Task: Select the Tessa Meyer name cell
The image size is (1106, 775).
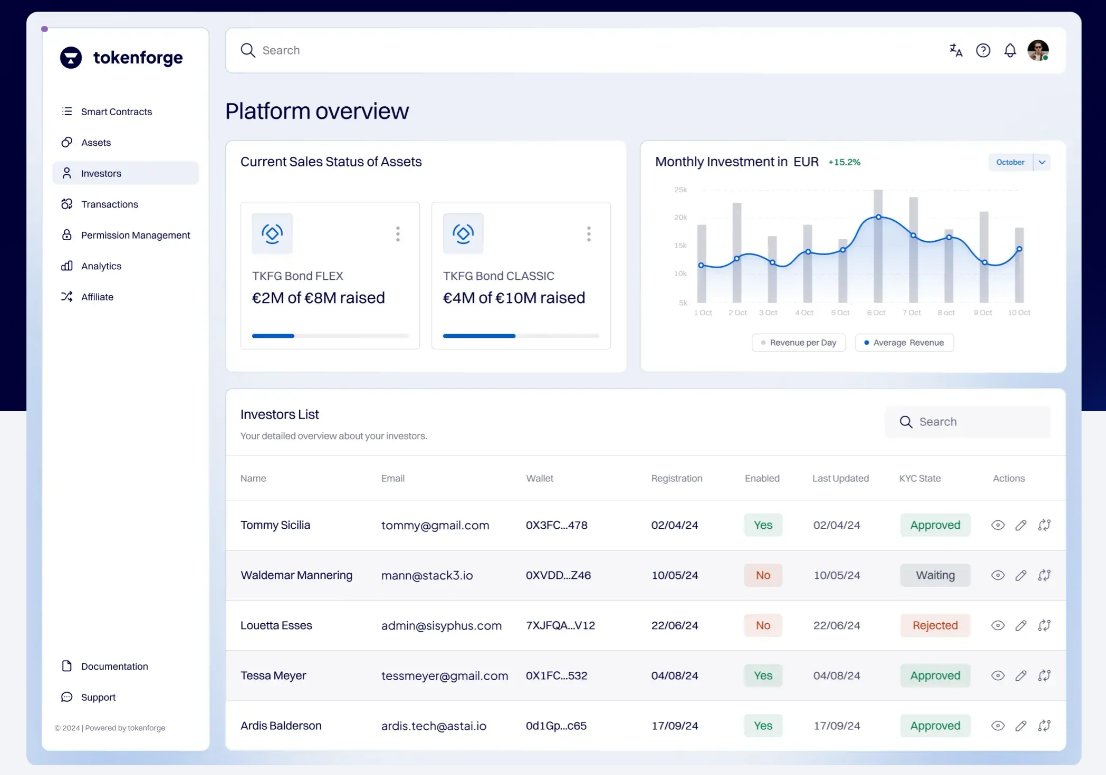Action: coord(273,675)
